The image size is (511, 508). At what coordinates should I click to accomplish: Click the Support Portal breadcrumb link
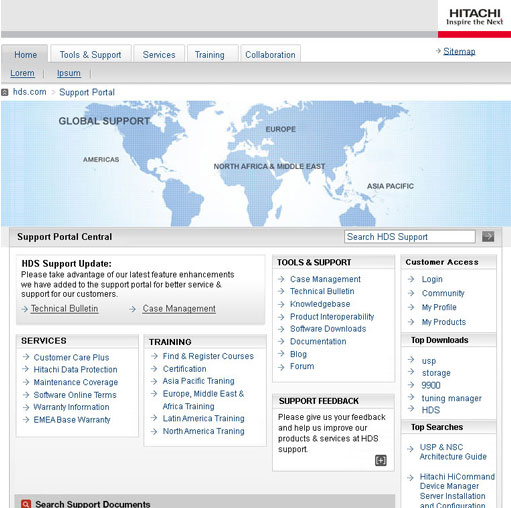coord(87,92)
